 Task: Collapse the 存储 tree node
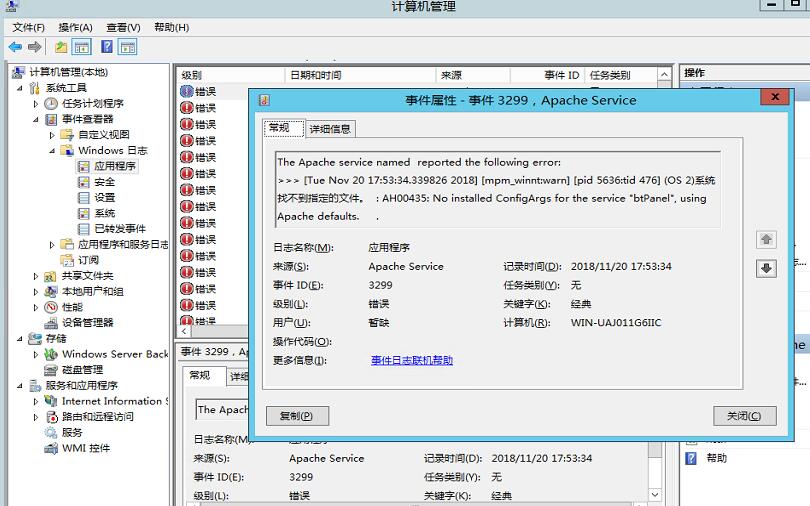pos(20,338)
